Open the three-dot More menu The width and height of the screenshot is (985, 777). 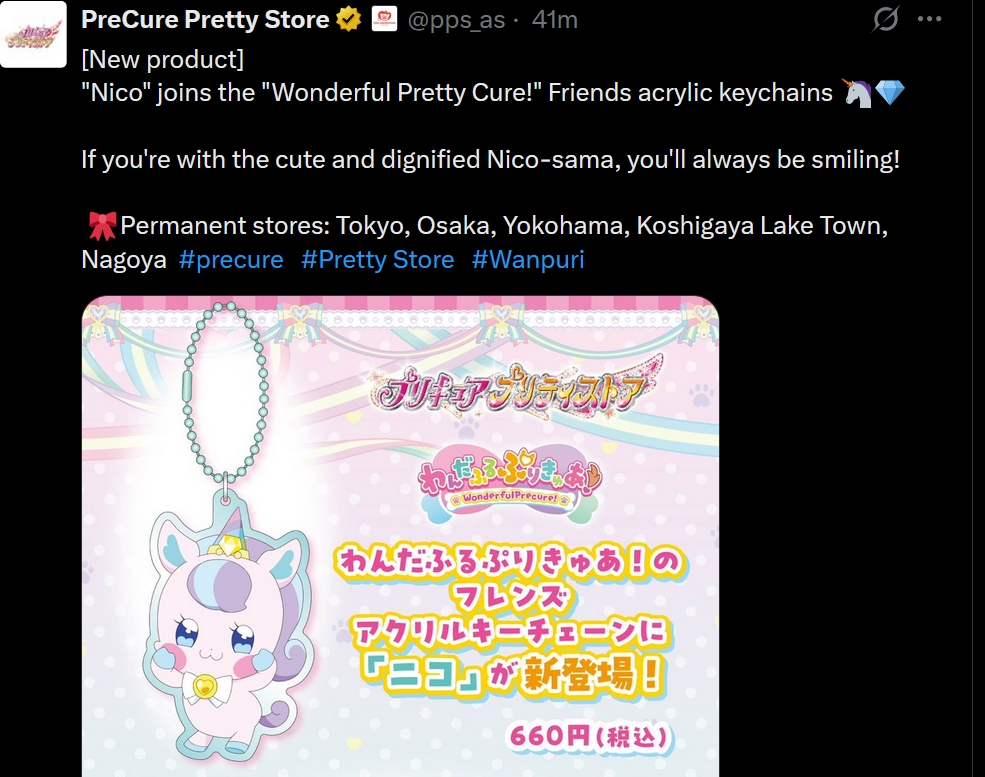point(930,19)
